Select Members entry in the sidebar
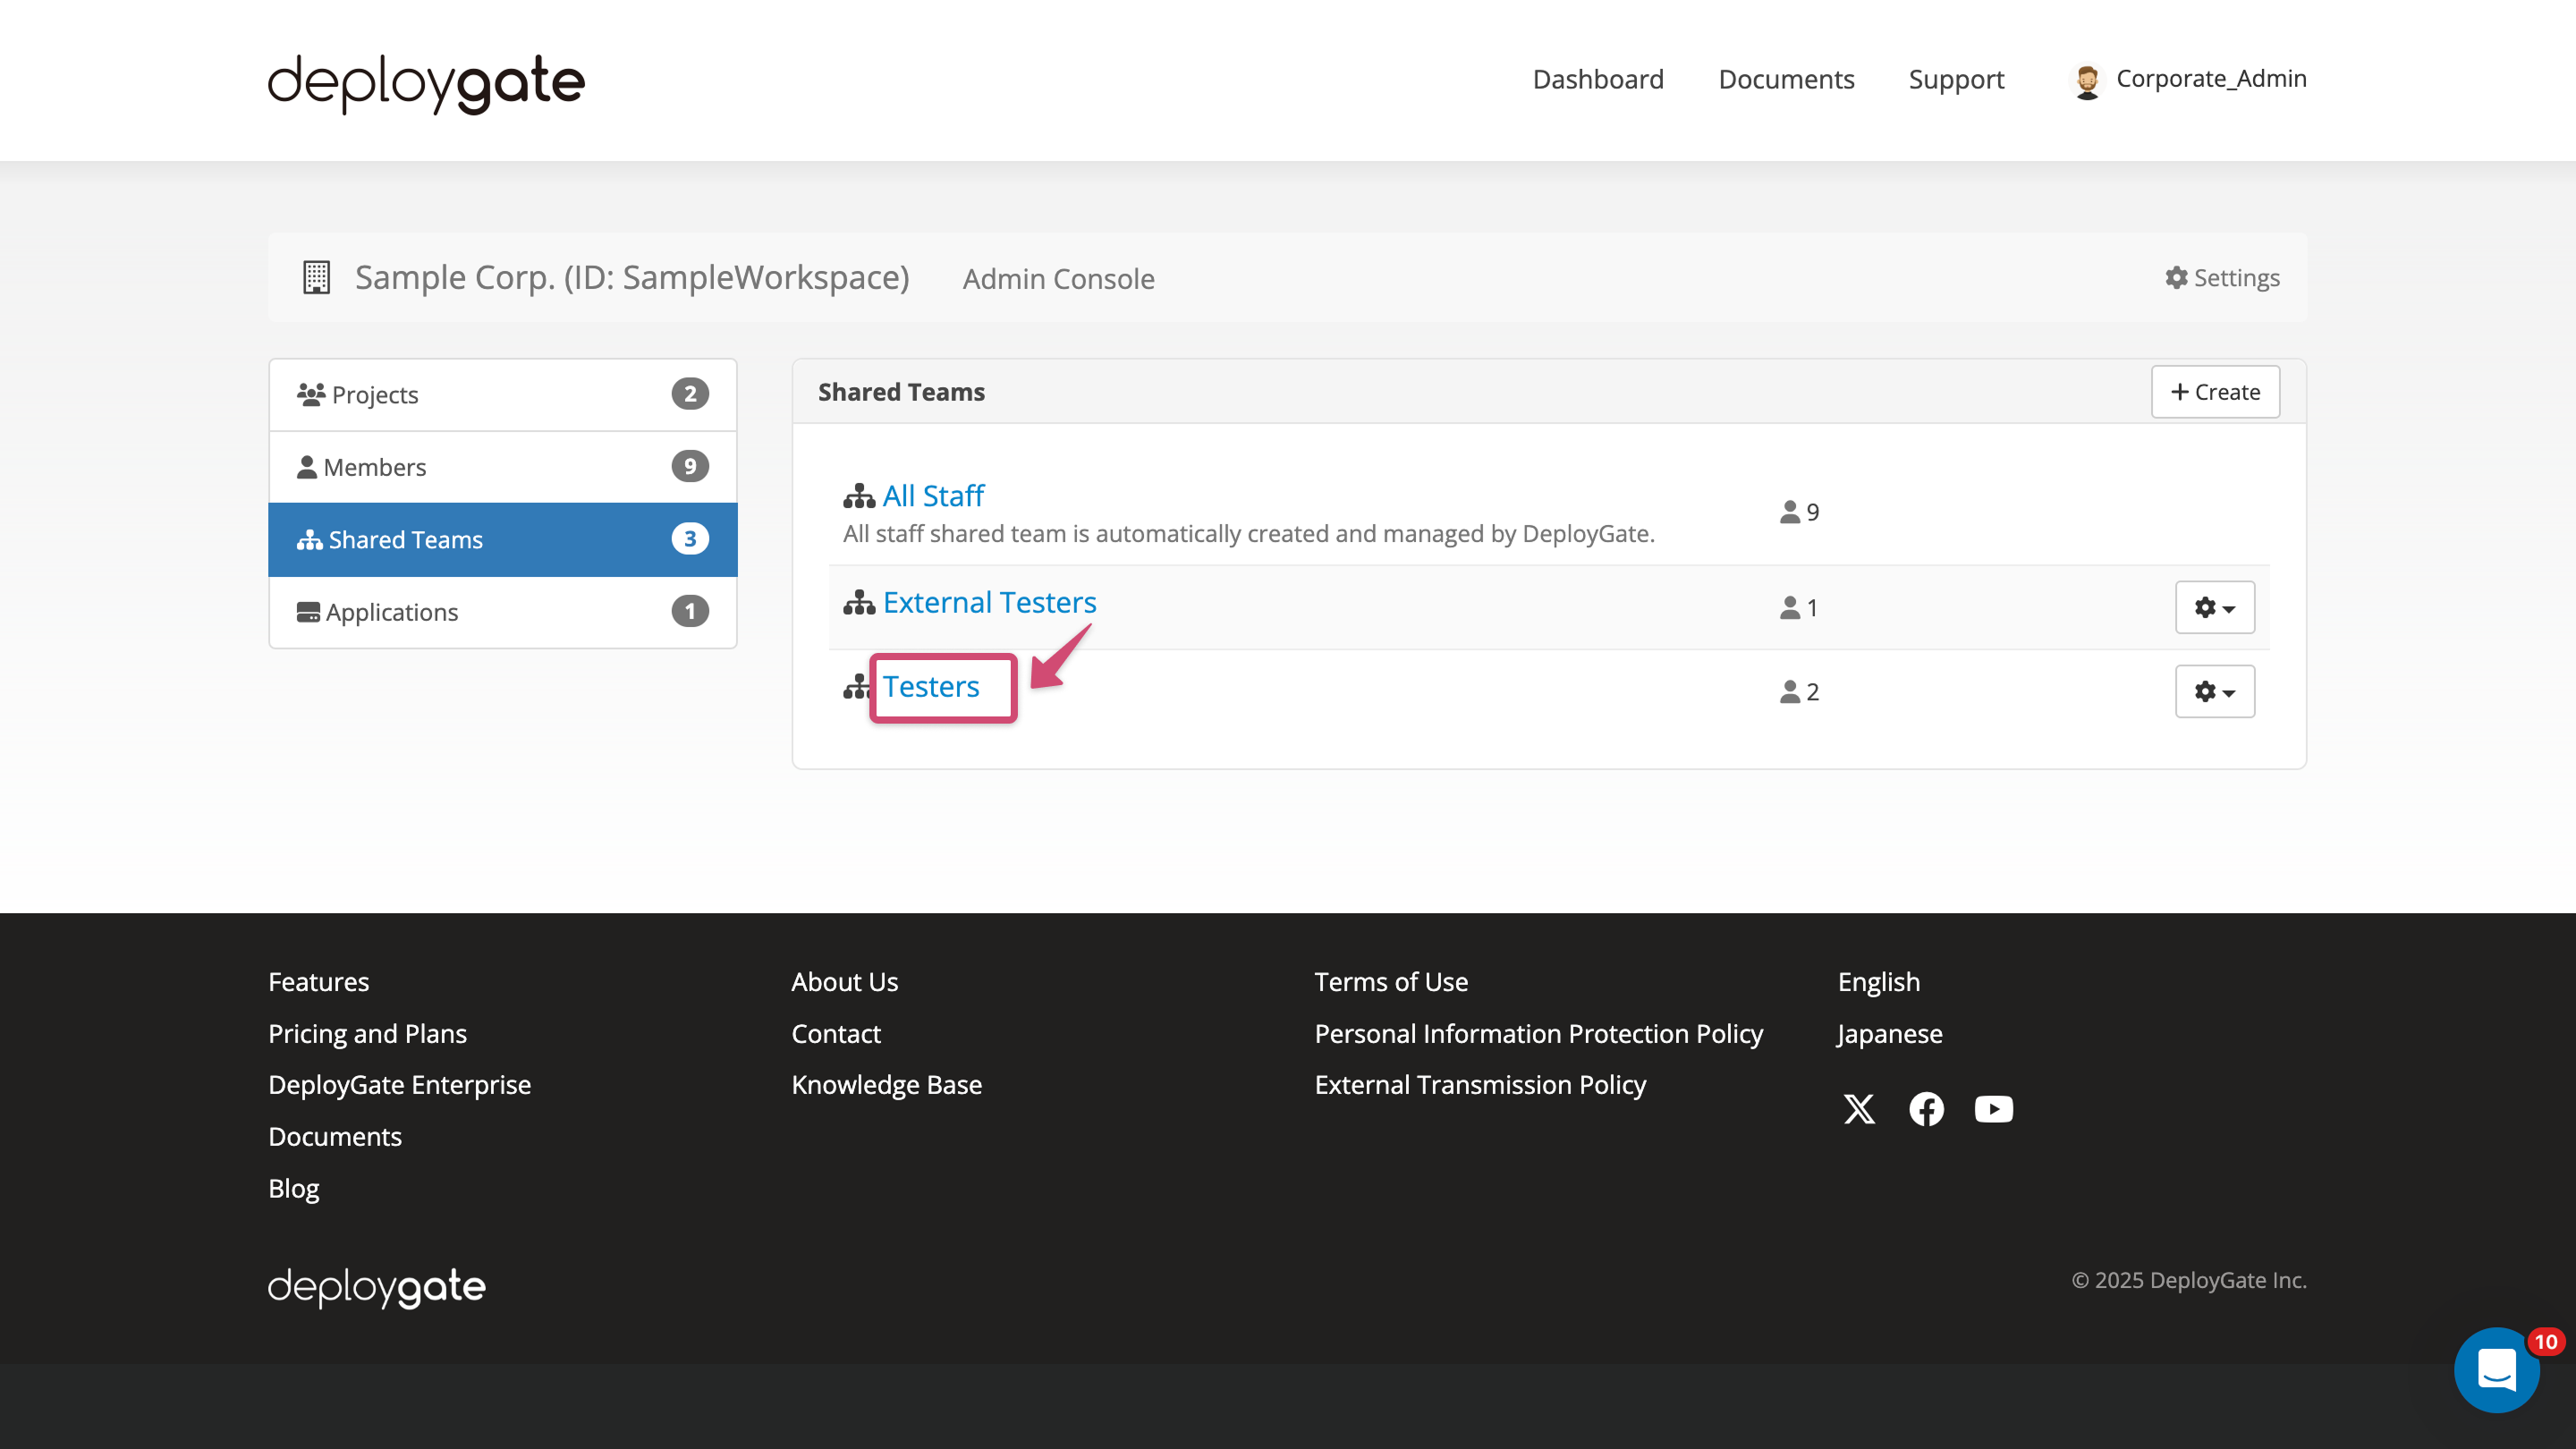 click(x=374, y=466)
